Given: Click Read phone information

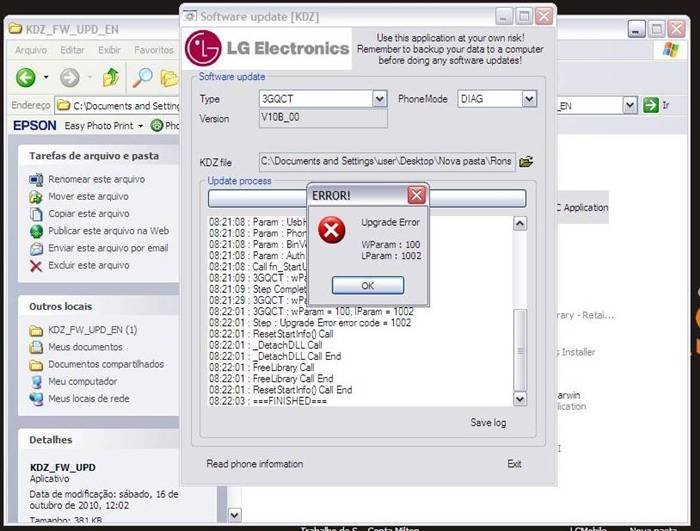Looking at the screenshot, I should coord(254,464).
